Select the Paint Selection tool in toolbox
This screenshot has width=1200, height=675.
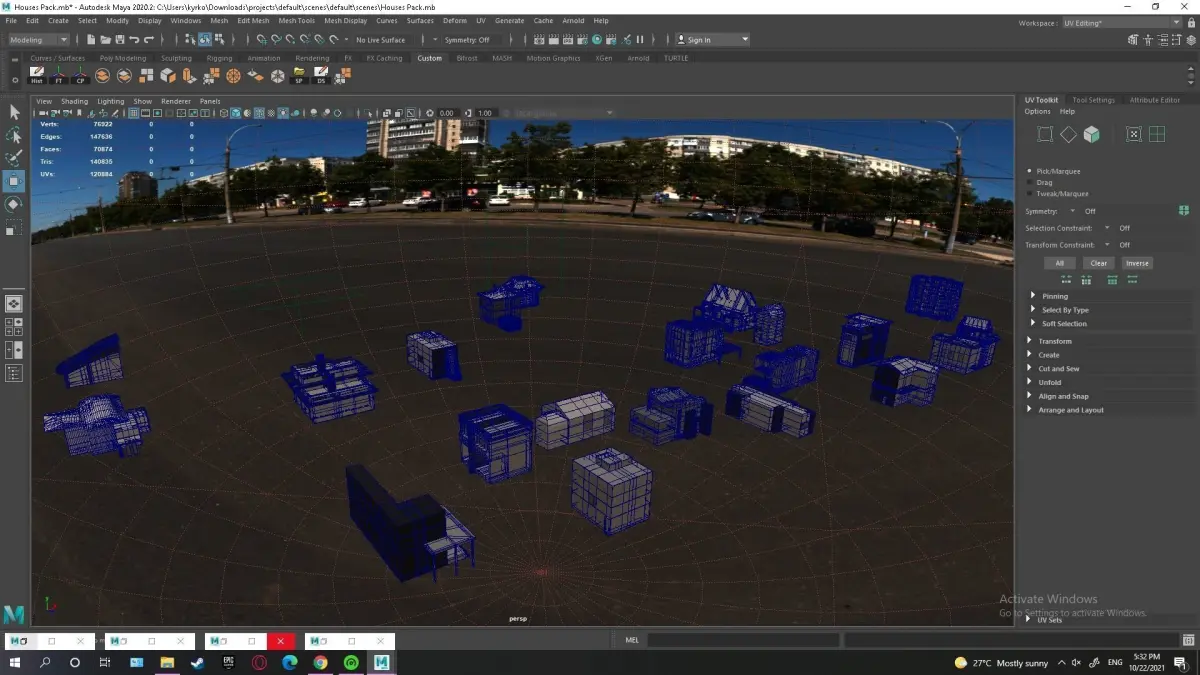click(14, 158)
